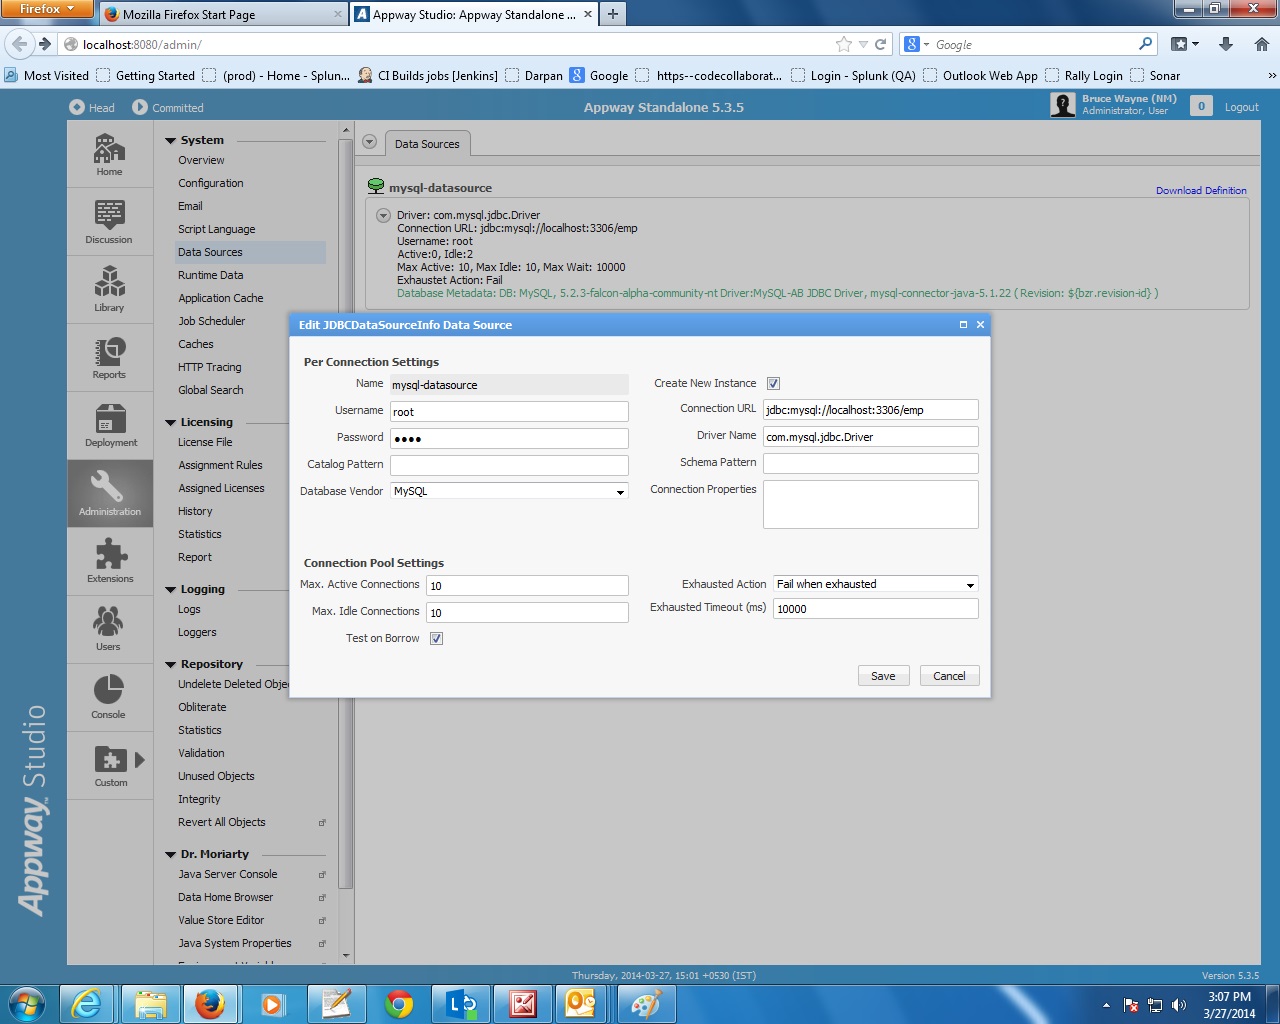This screenshot has height=1024, width=1280.
Task: Click the Max. Active Connections field
Action: (x=527, y=585)
